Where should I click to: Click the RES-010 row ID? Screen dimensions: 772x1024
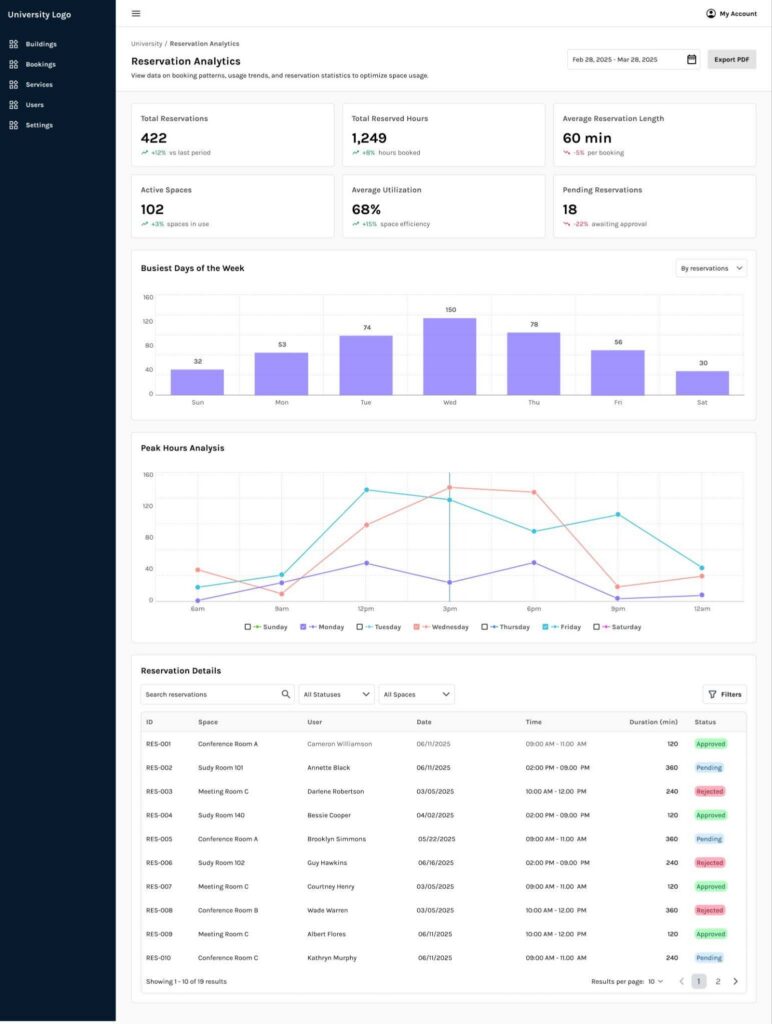pyautogui.click(x=158, y=958)
